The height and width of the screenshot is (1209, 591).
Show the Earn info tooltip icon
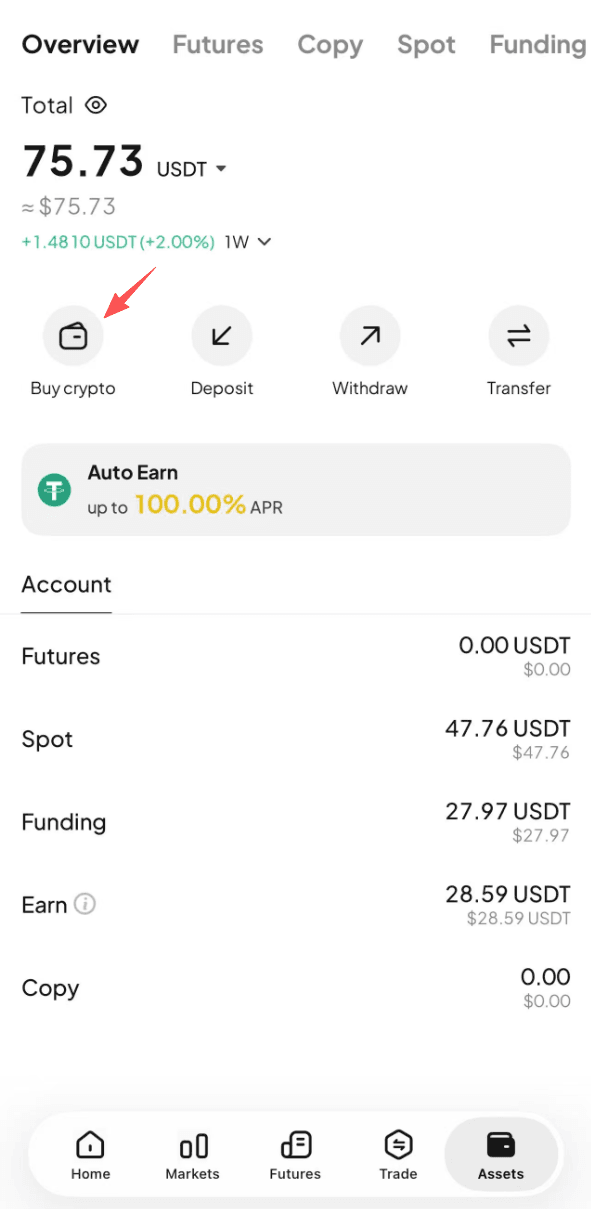tap(86, 905)
